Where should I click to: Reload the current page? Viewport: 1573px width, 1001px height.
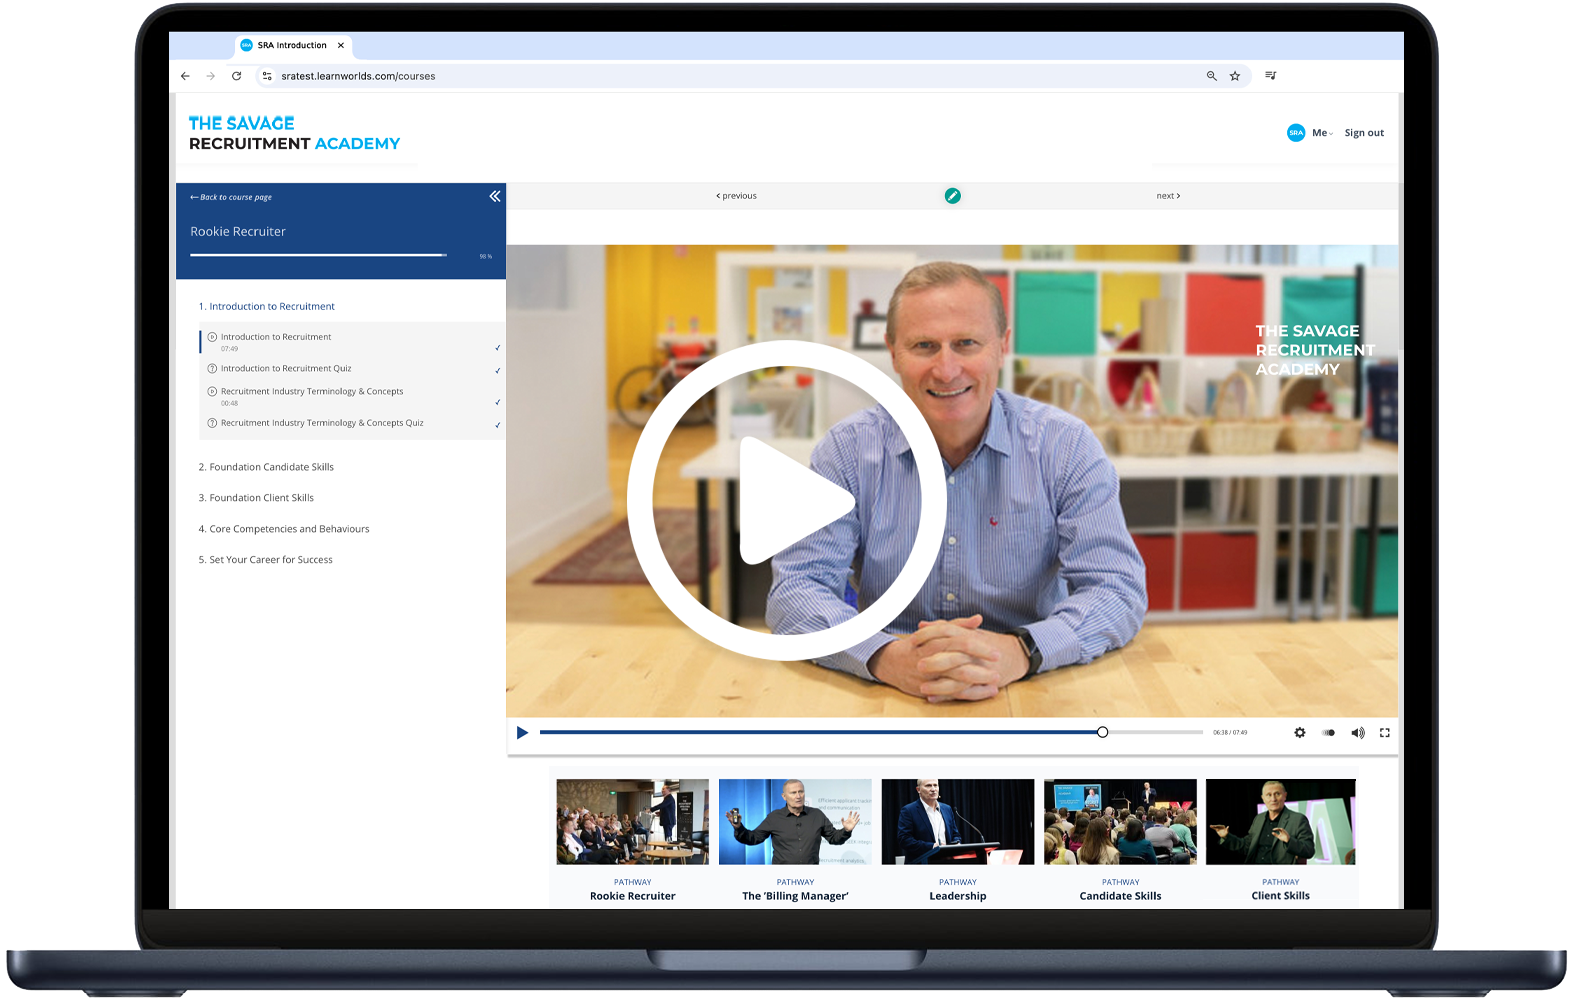click(237, 76)
